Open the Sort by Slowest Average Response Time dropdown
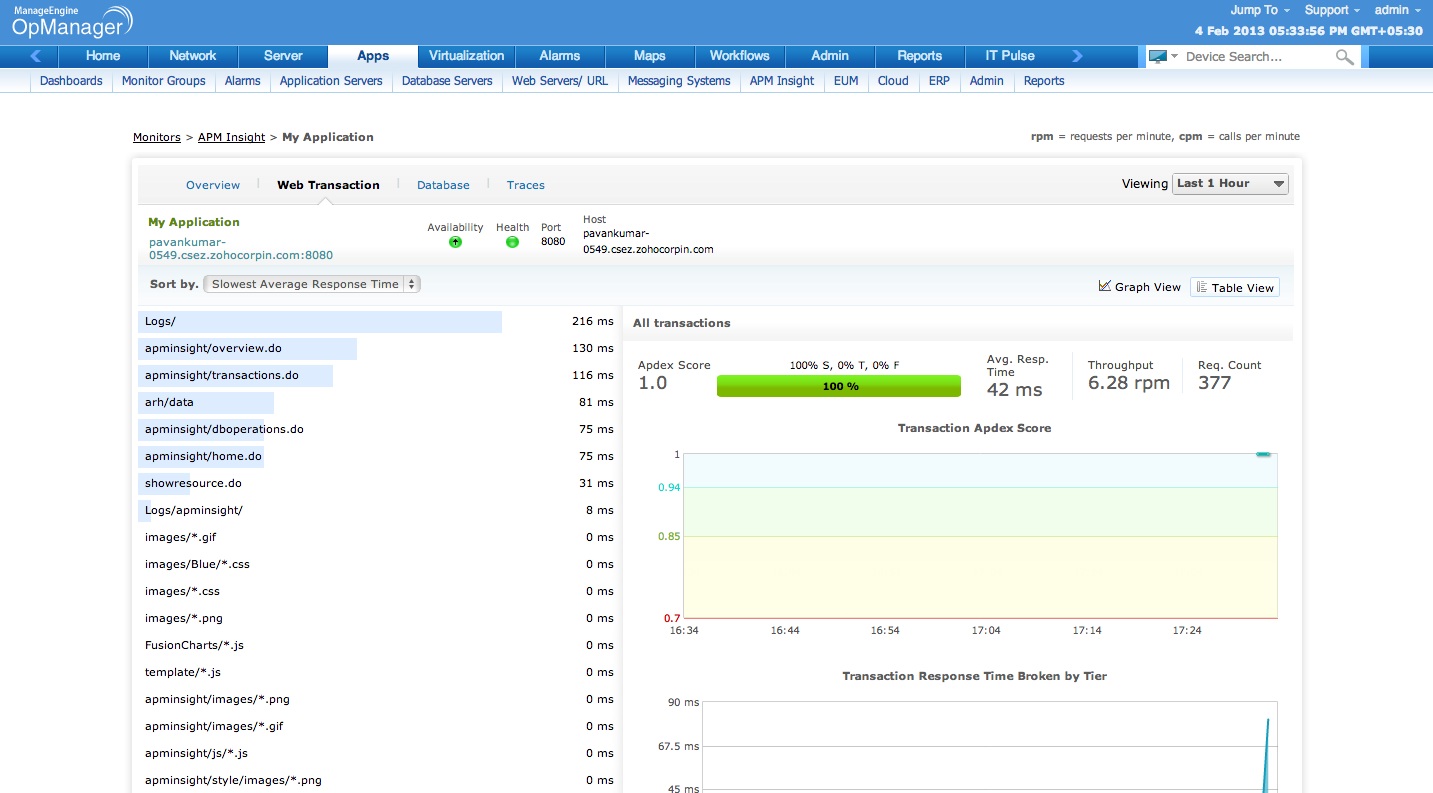This screenshot has height=793, width=1433. click(311, 284)
